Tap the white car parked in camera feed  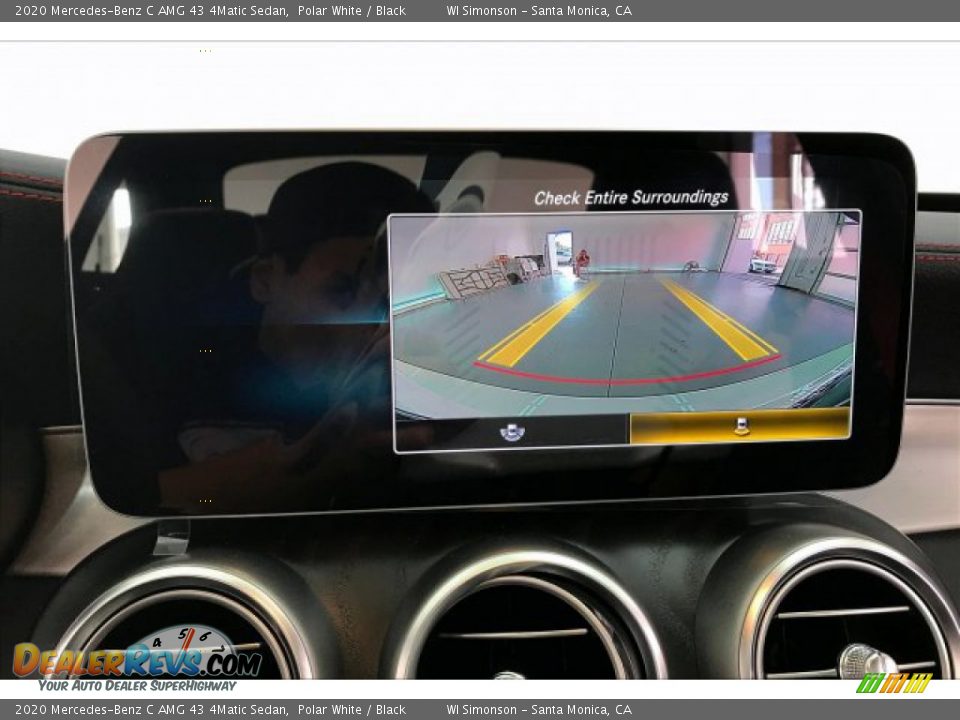pyautogui.click(x=762, y=265)
